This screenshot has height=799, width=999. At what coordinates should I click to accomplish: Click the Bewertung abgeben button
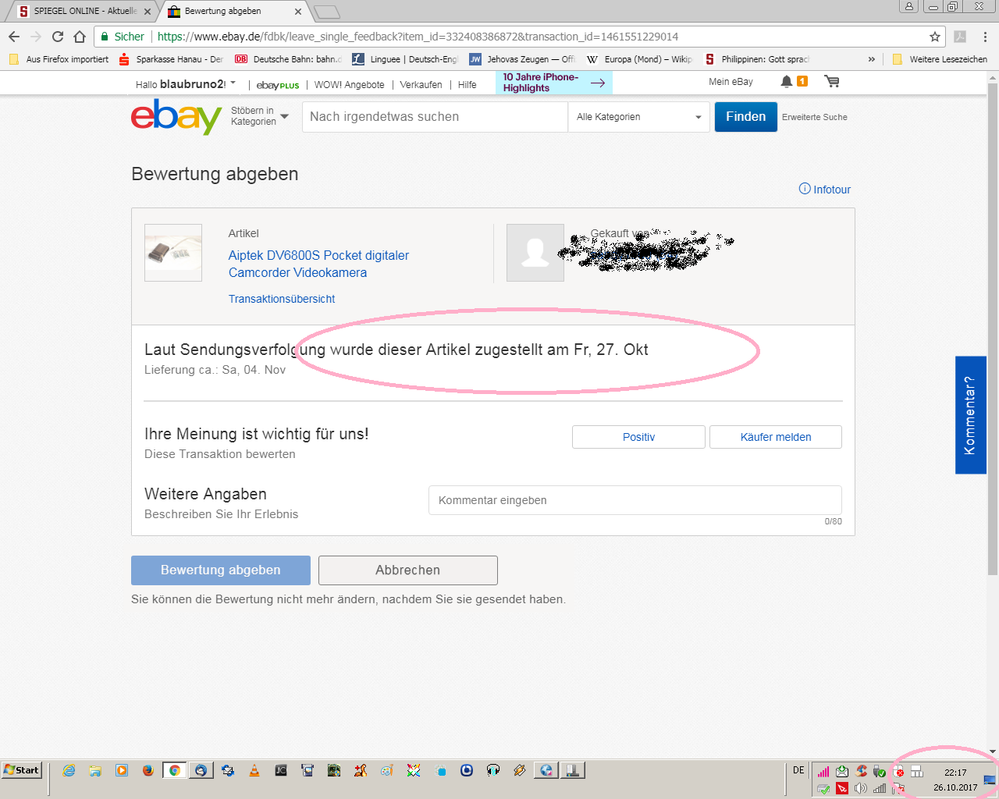(x=220, y=570)
